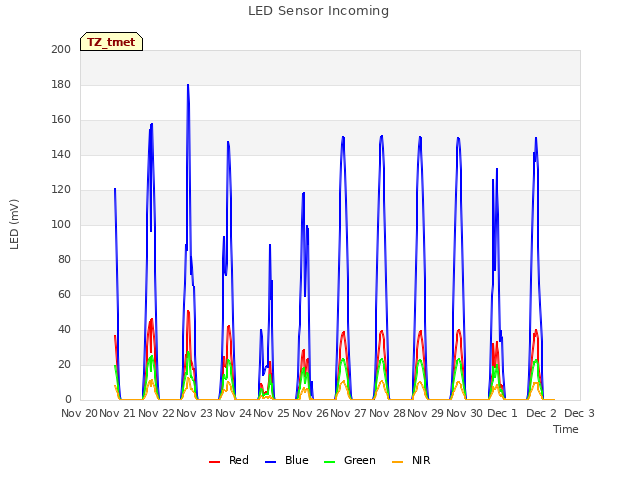
Task: Click the 160 y-axis tick label
Action: click(61, 120)
